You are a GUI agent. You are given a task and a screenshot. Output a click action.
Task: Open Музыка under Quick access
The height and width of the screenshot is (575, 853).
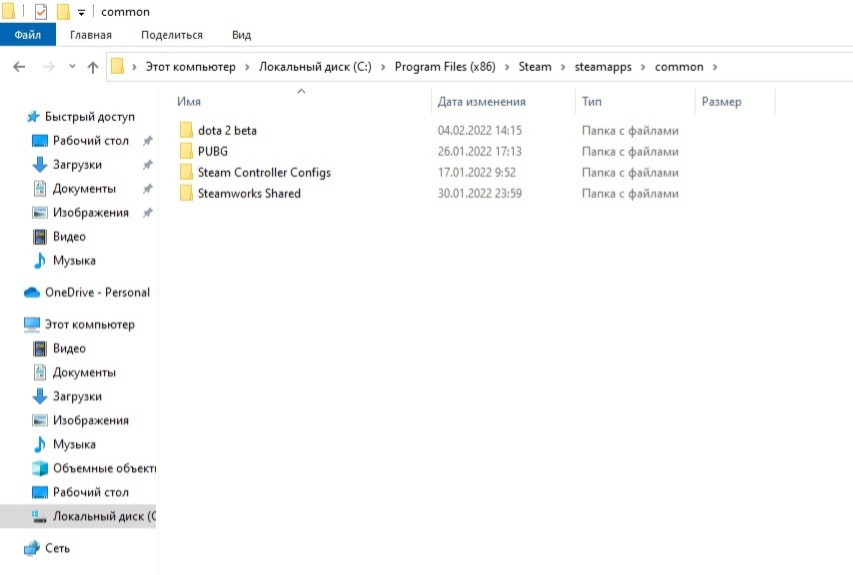74,261
